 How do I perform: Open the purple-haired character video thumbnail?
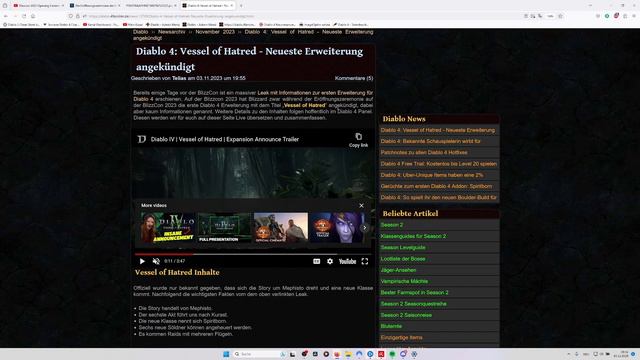[x=337, y=227]
